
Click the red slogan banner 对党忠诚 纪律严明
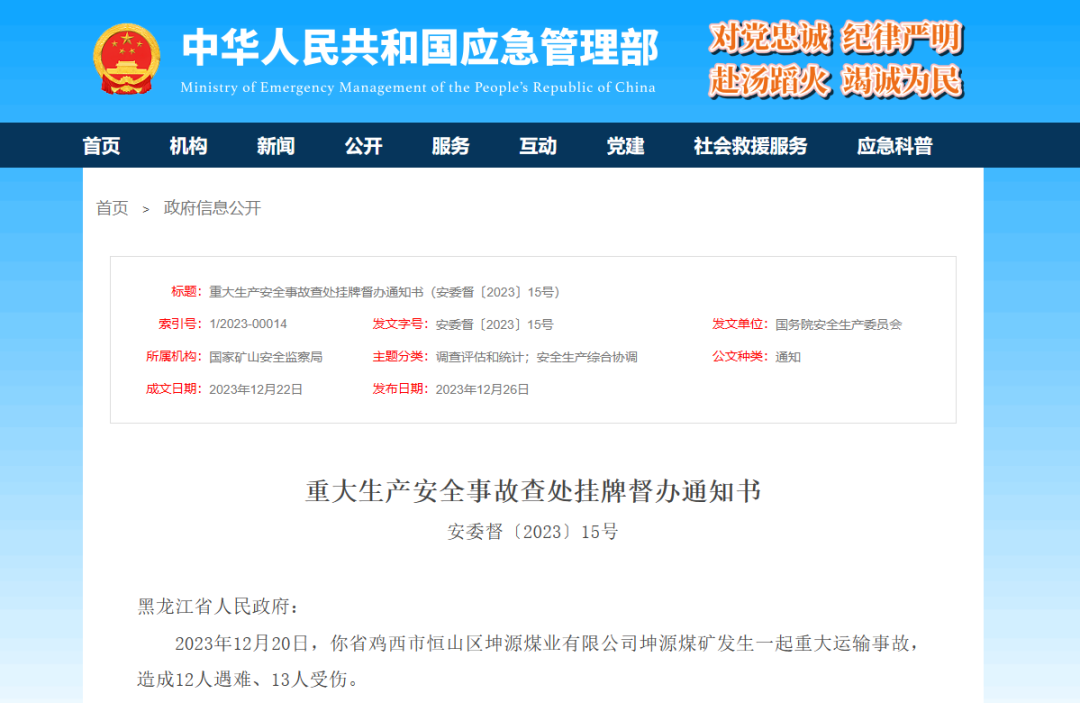pyautogui.click(x=835, y=39)
